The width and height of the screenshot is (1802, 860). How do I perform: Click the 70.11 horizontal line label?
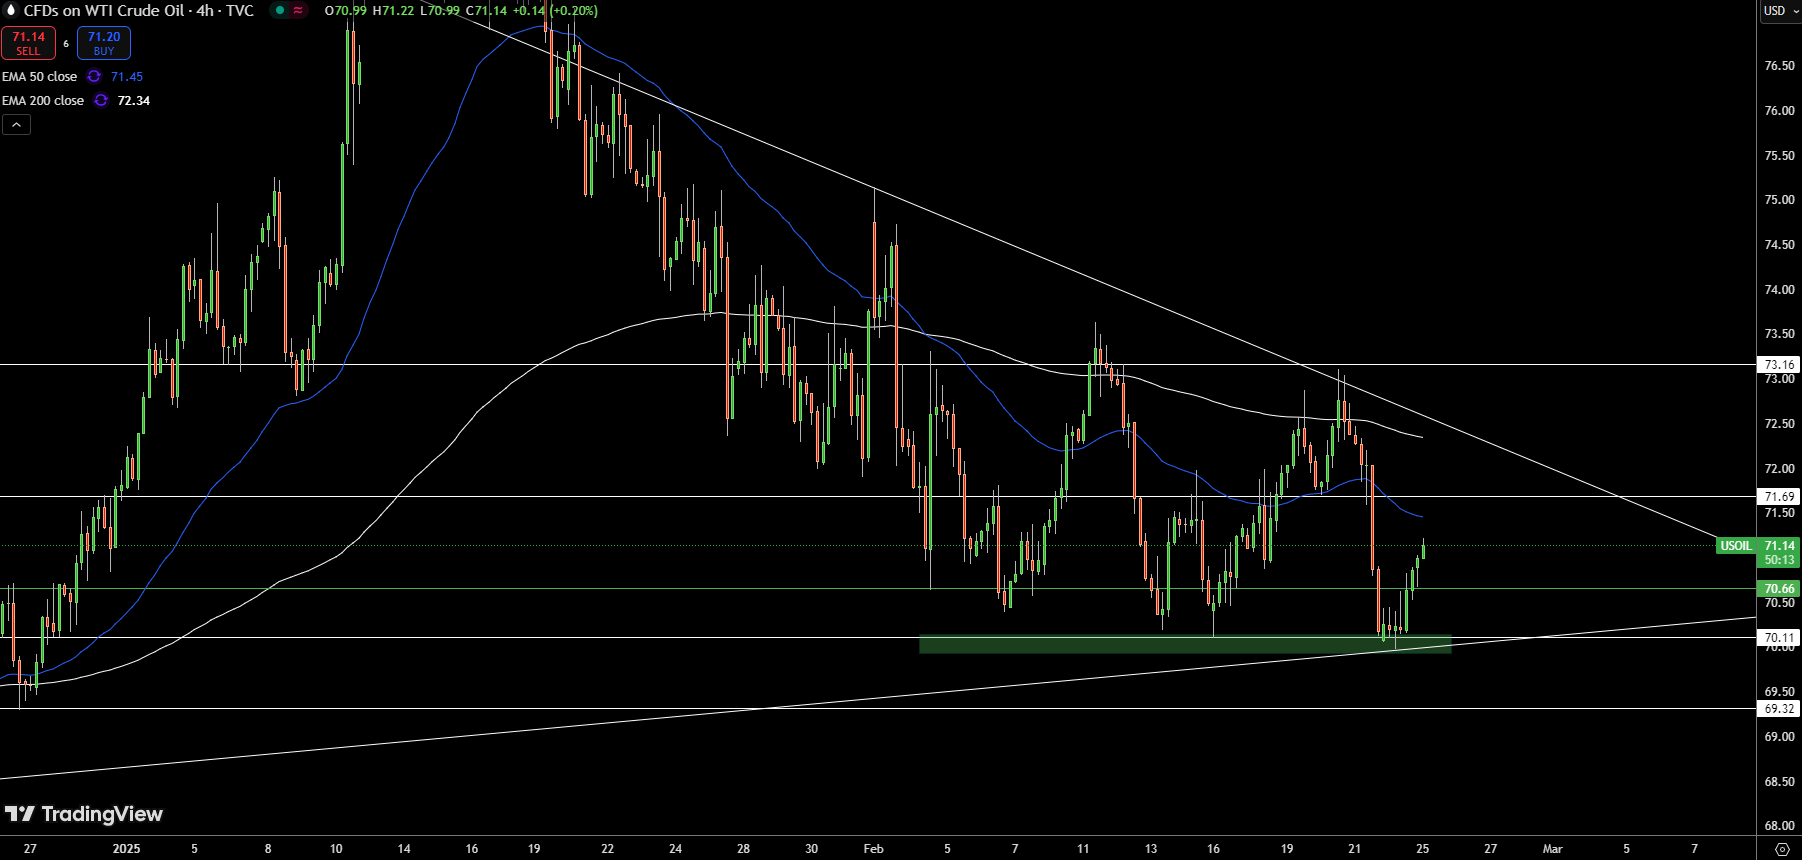[x=1779, y=638]
